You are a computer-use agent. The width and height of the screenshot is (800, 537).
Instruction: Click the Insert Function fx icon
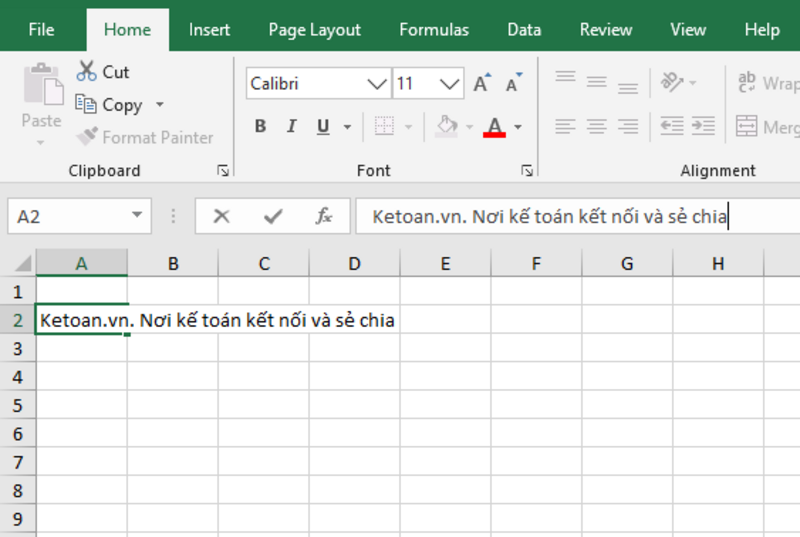324,216
